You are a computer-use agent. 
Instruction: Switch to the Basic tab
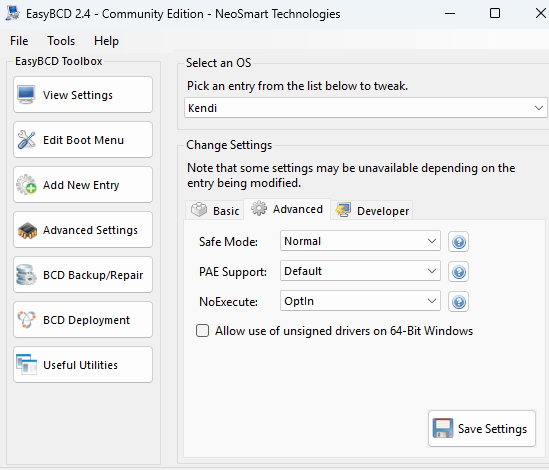tap(215, 210)
